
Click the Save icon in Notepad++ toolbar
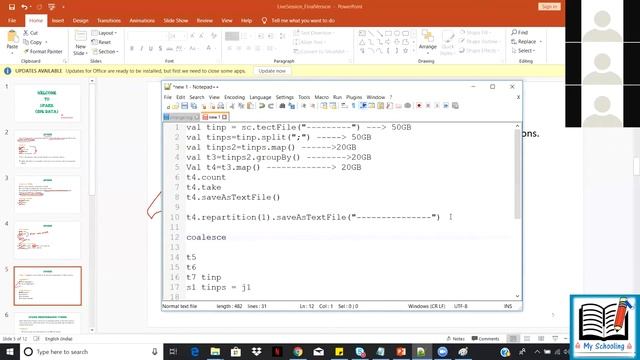pos(184,106)
